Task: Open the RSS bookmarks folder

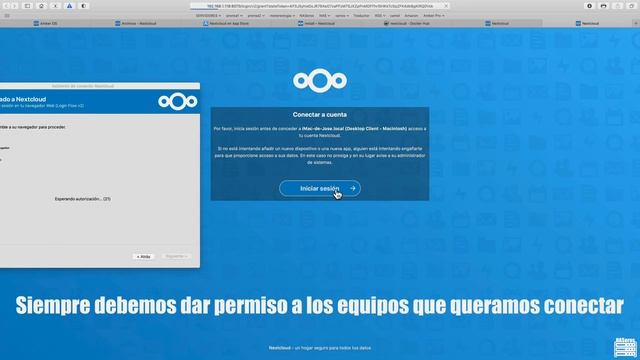Action: tap(380, 16)
